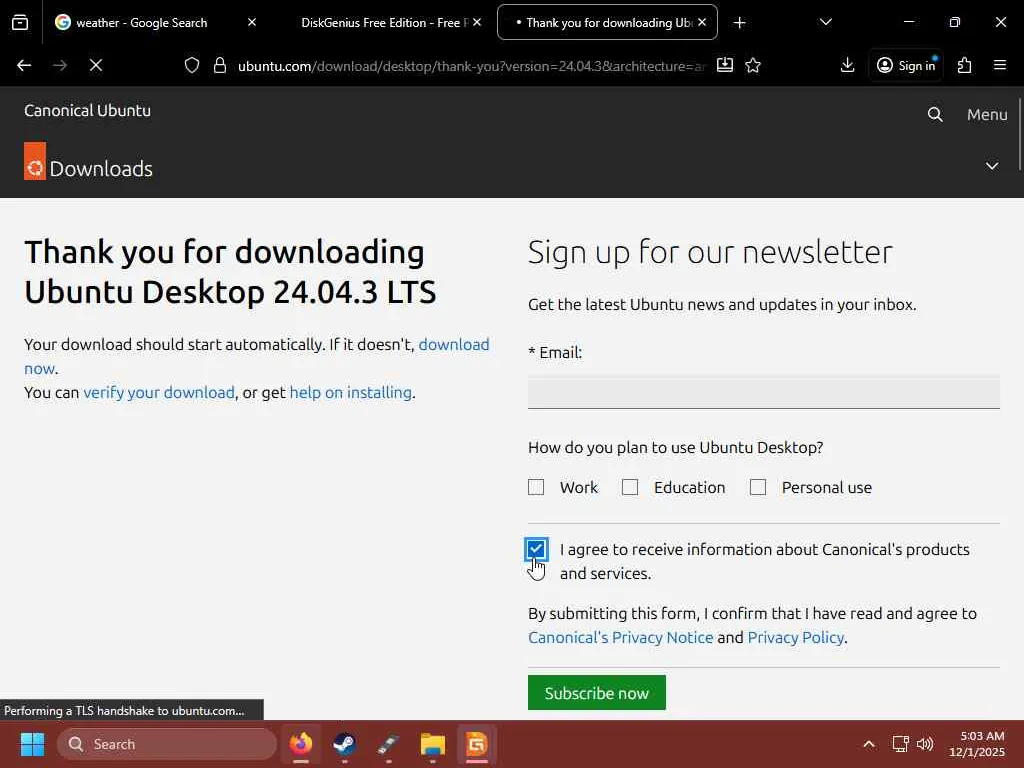
Task: Open the volume speaker tray icon
Action: [925, 744]
